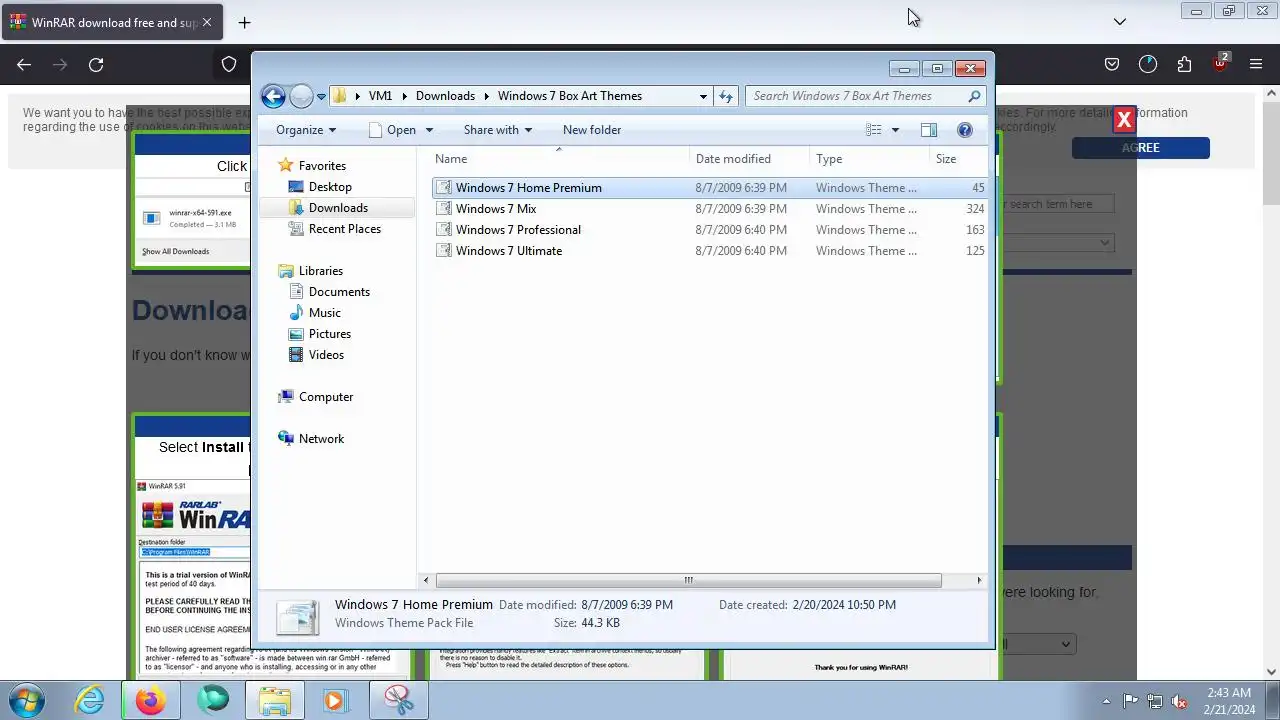Sort by the Date modified column header
Viewport: 1280px width, 720px height.
coord(749,159)
